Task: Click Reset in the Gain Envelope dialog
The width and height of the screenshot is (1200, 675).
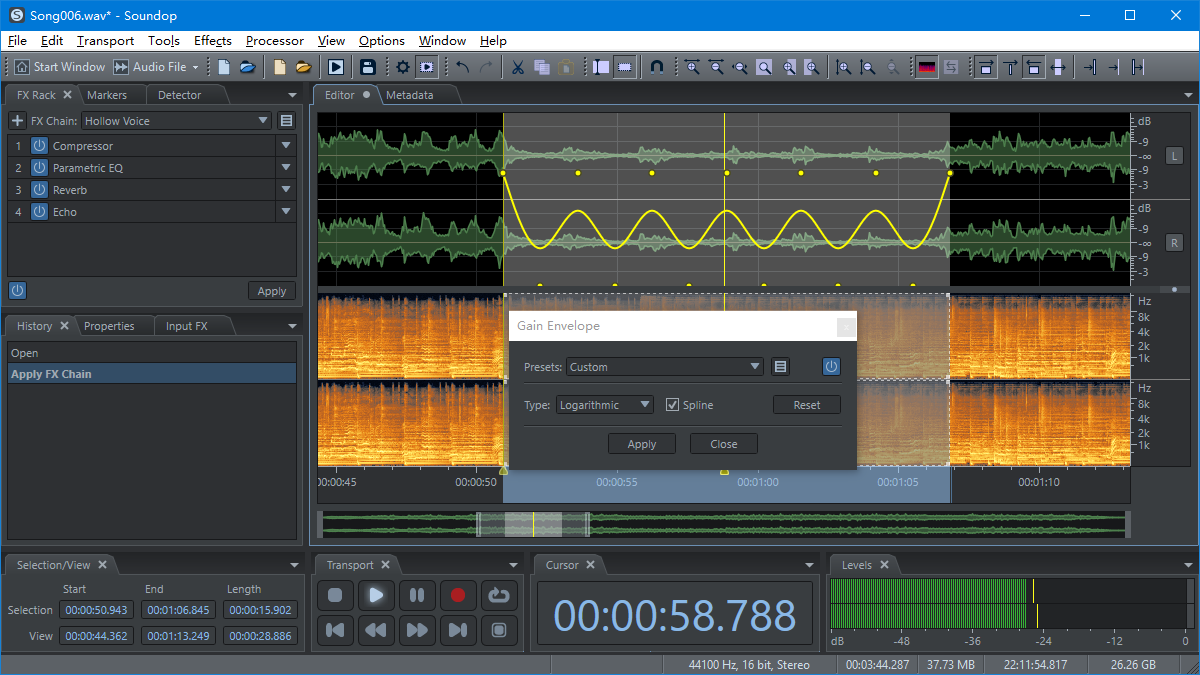Action: (x=806, y=404)
